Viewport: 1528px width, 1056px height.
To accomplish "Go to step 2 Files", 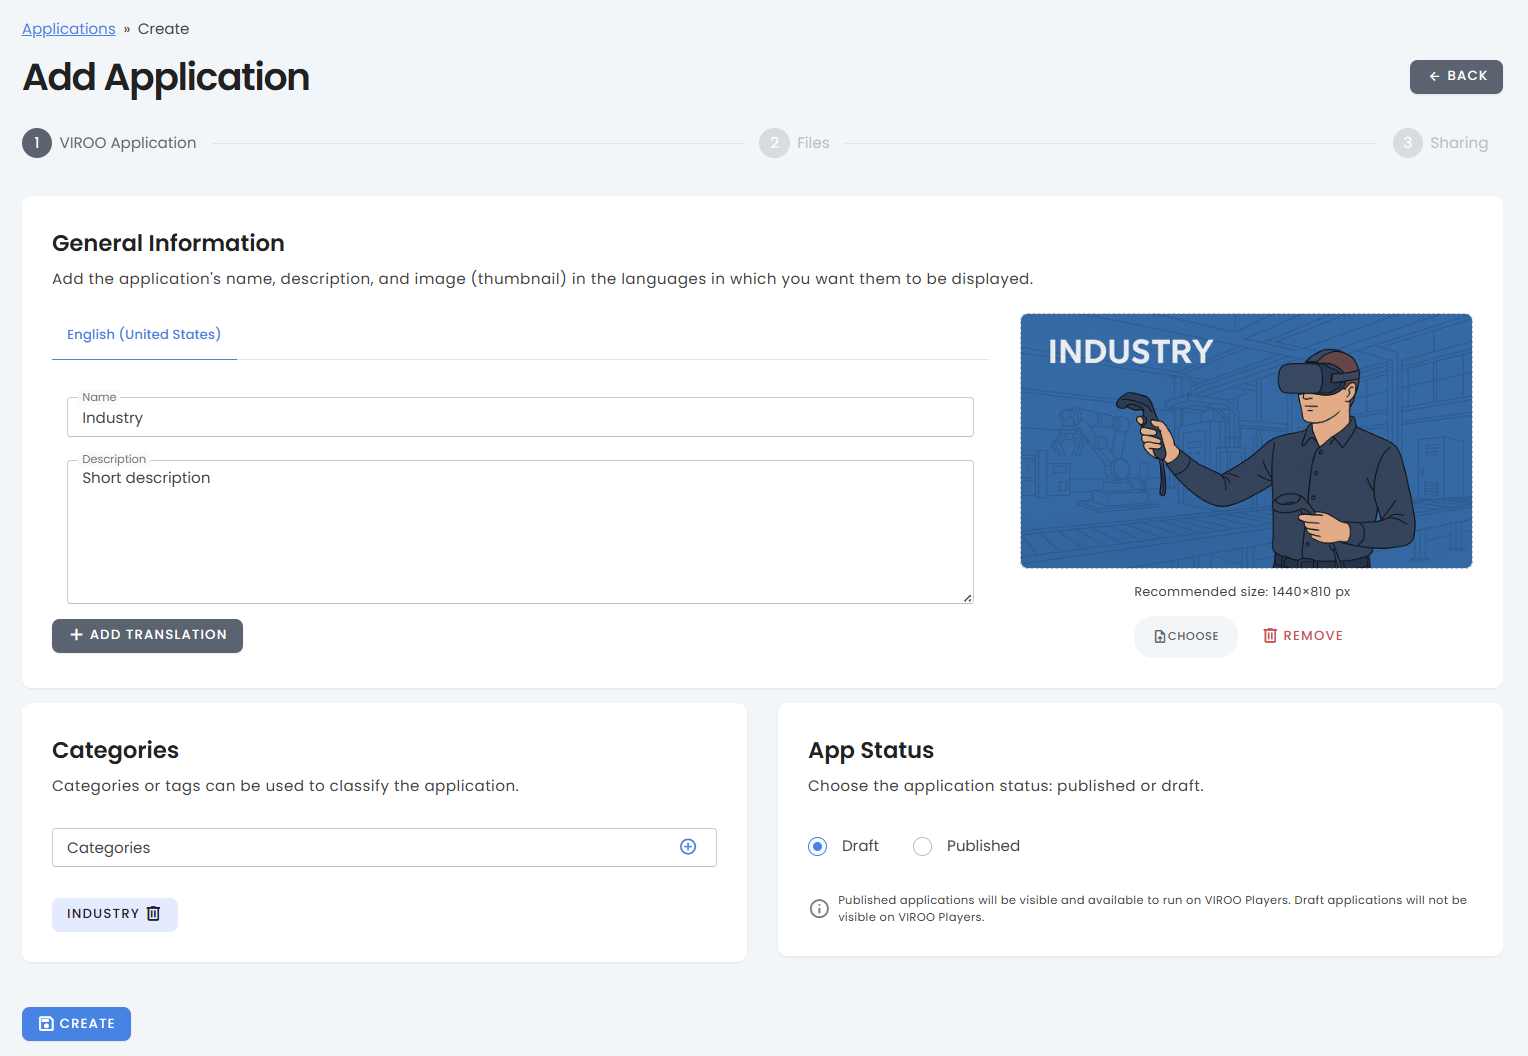I will (794, 143).
